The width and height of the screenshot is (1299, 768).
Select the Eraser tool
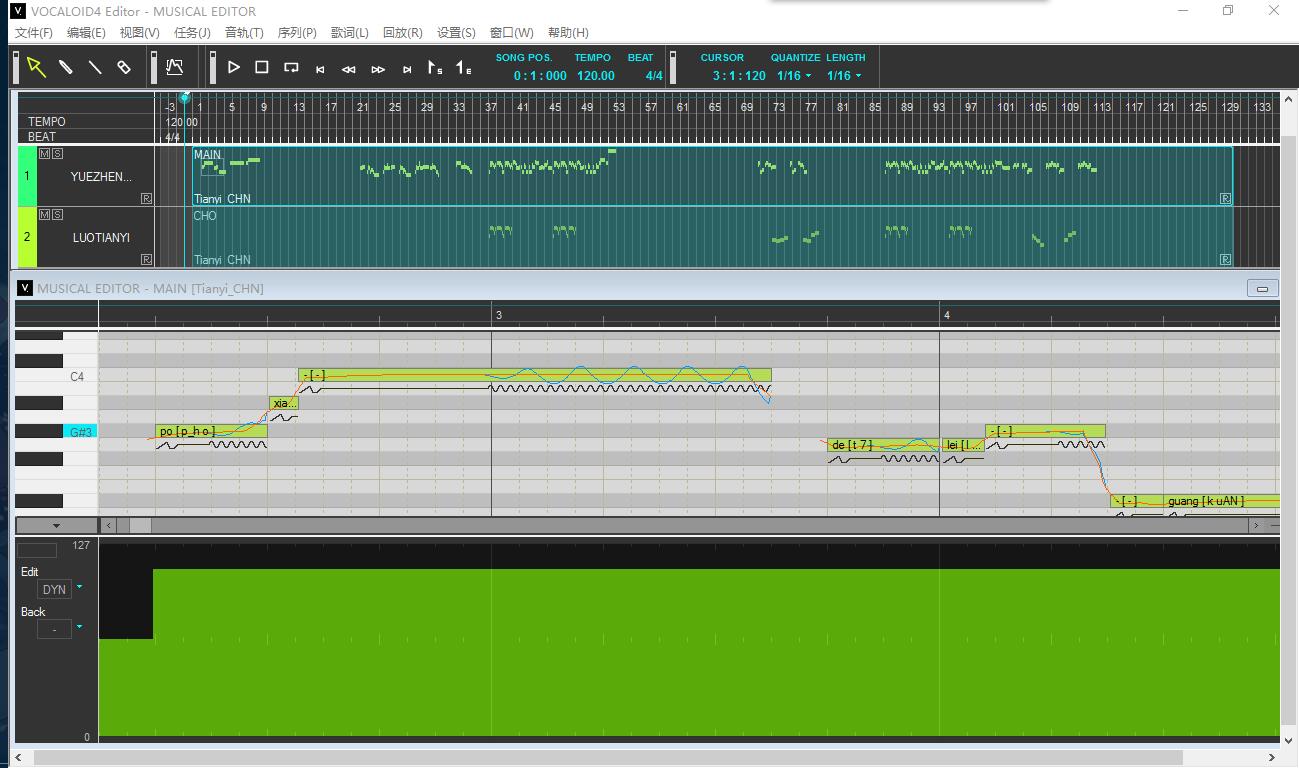pos(124,67)
